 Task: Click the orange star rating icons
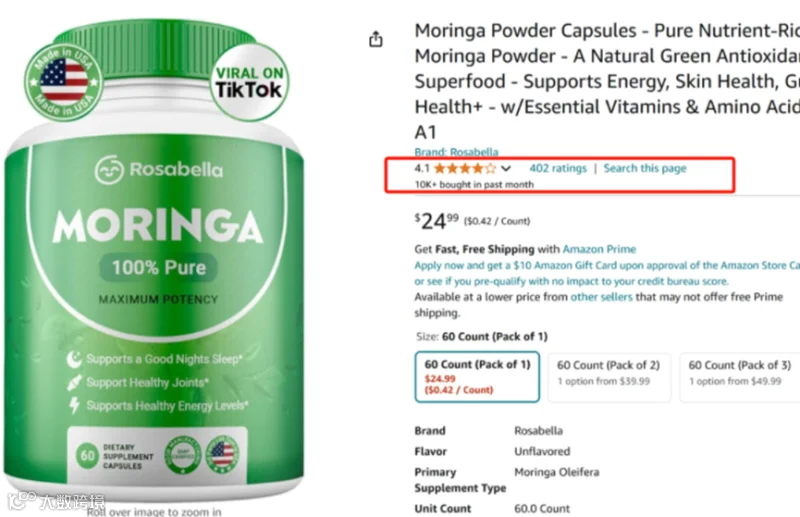(x=465, y=168)
